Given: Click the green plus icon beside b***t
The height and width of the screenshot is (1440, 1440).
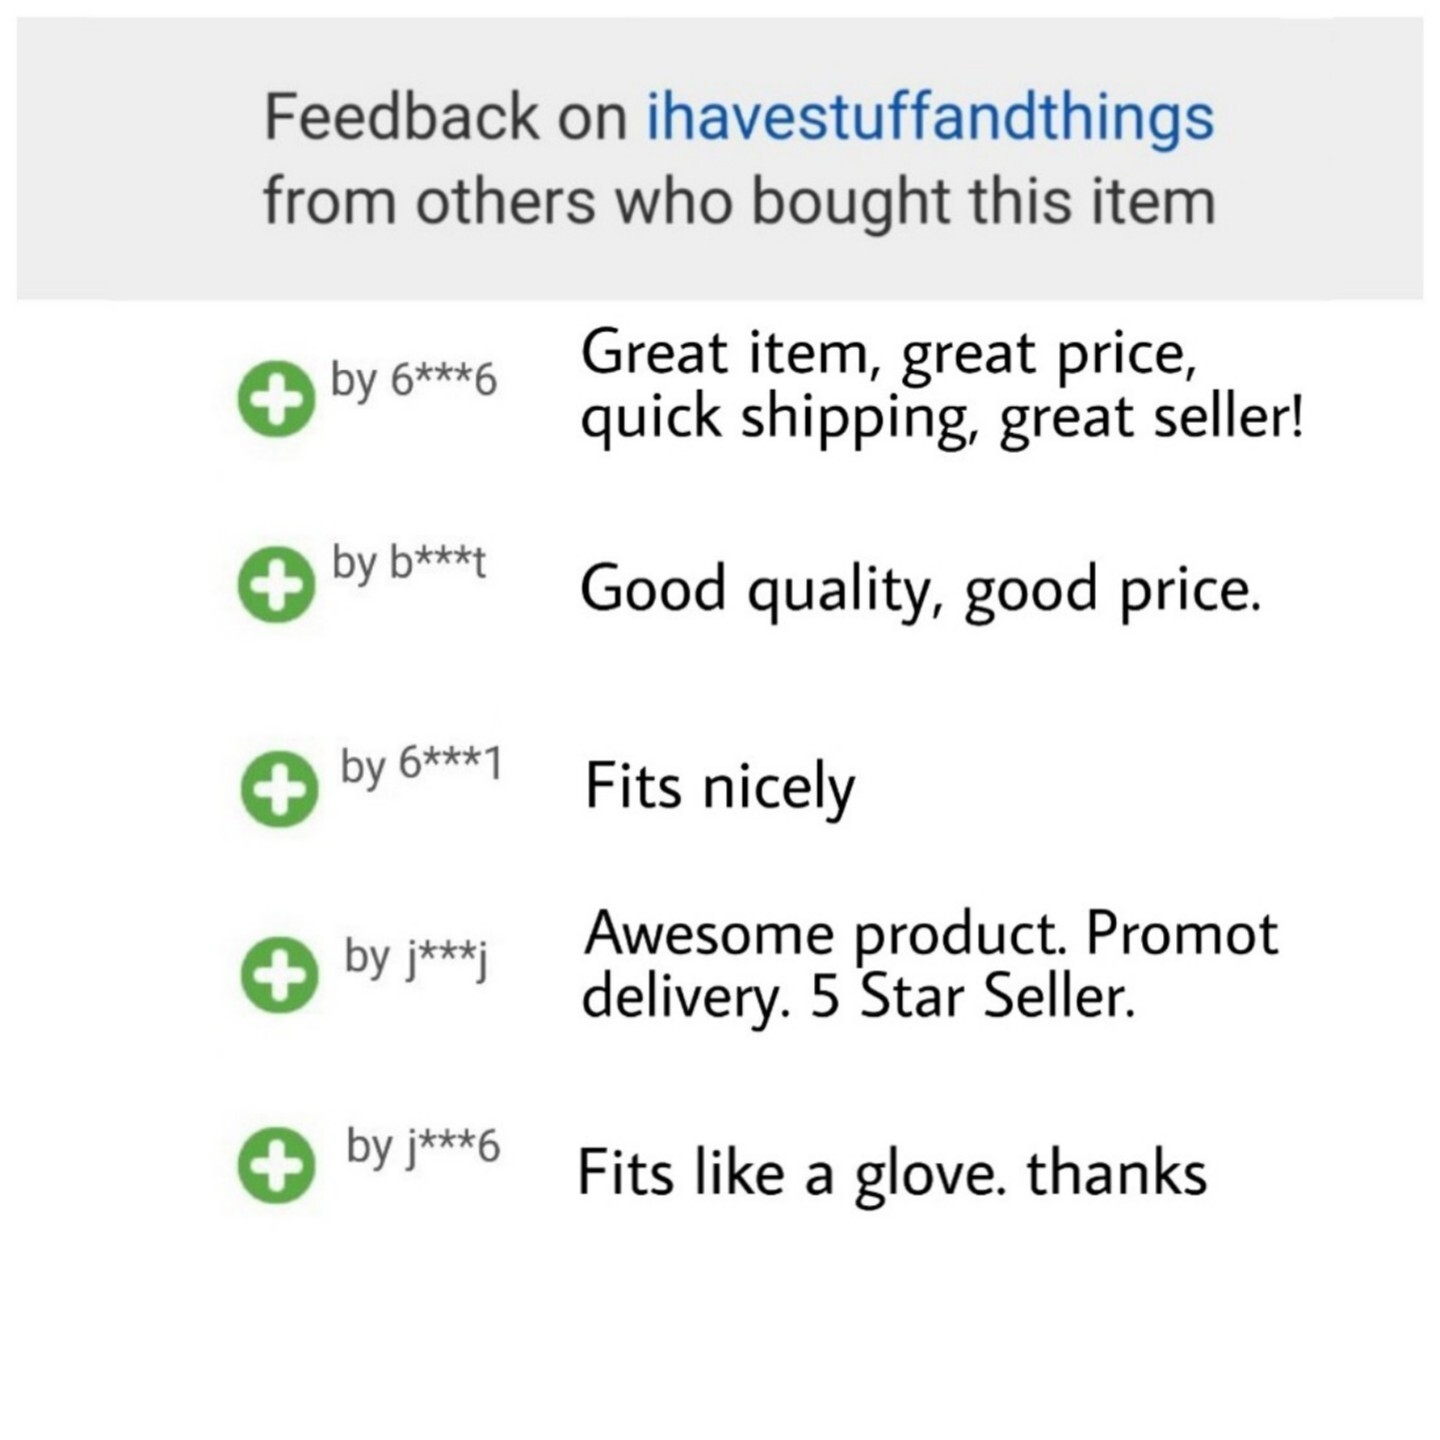Looking at the screenshot, I should (276, 584).
